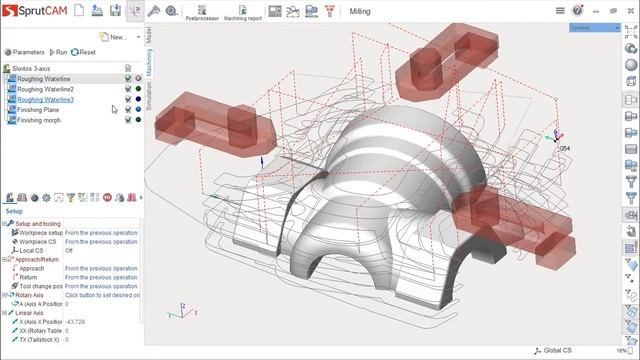
Task: Open operation Parameters
Action: coord(24,52)
